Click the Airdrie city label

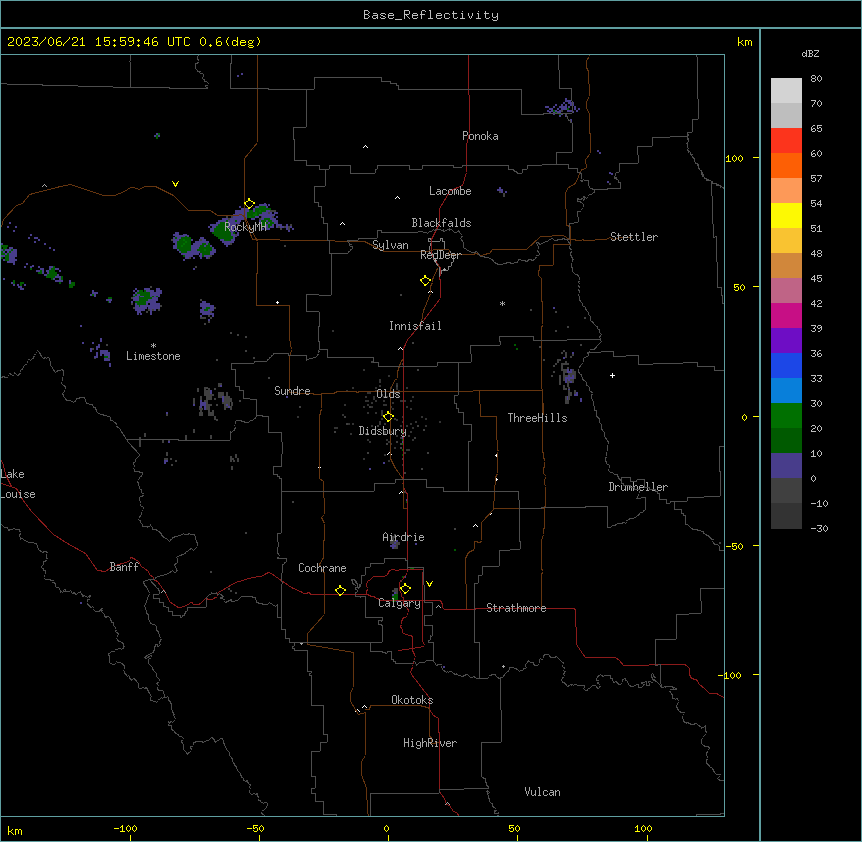(x=403, y=537)
